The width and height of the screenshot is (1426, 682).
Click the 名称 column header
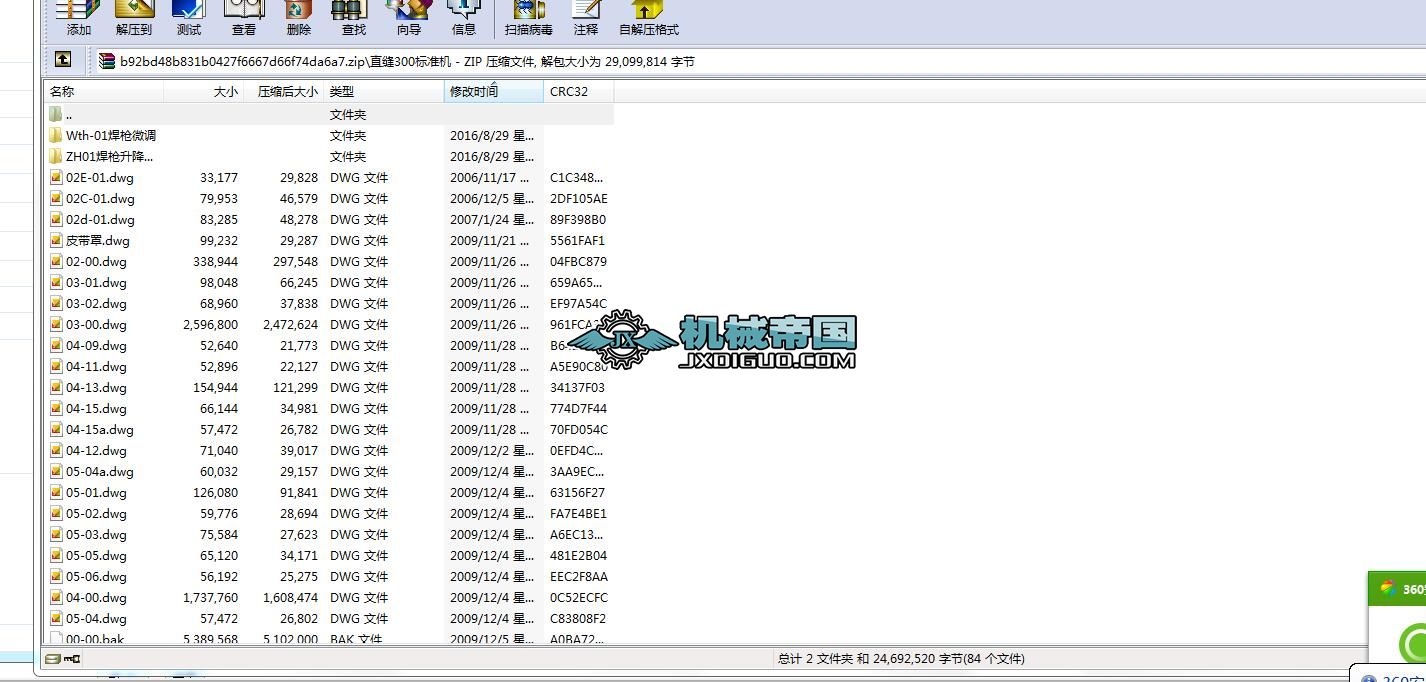tap(62, 91)
